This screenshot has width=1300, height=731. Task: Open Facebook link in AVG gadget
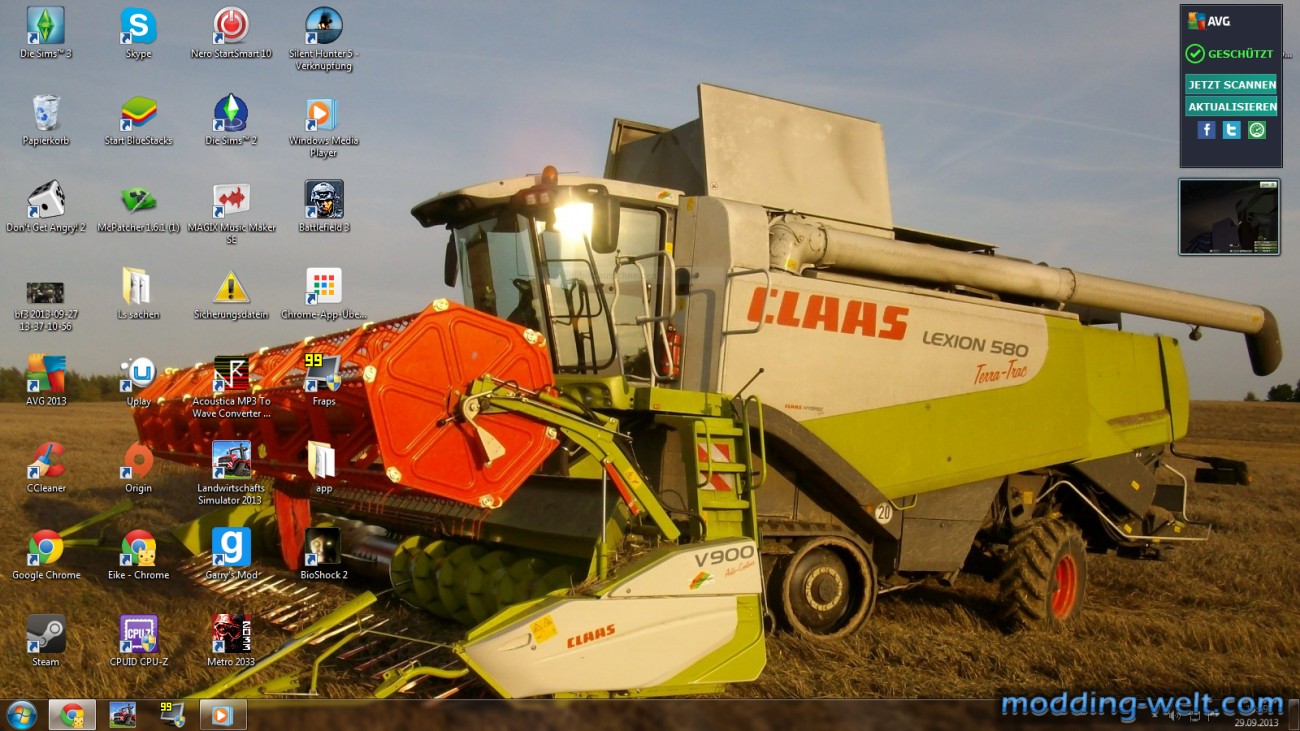1206,130
